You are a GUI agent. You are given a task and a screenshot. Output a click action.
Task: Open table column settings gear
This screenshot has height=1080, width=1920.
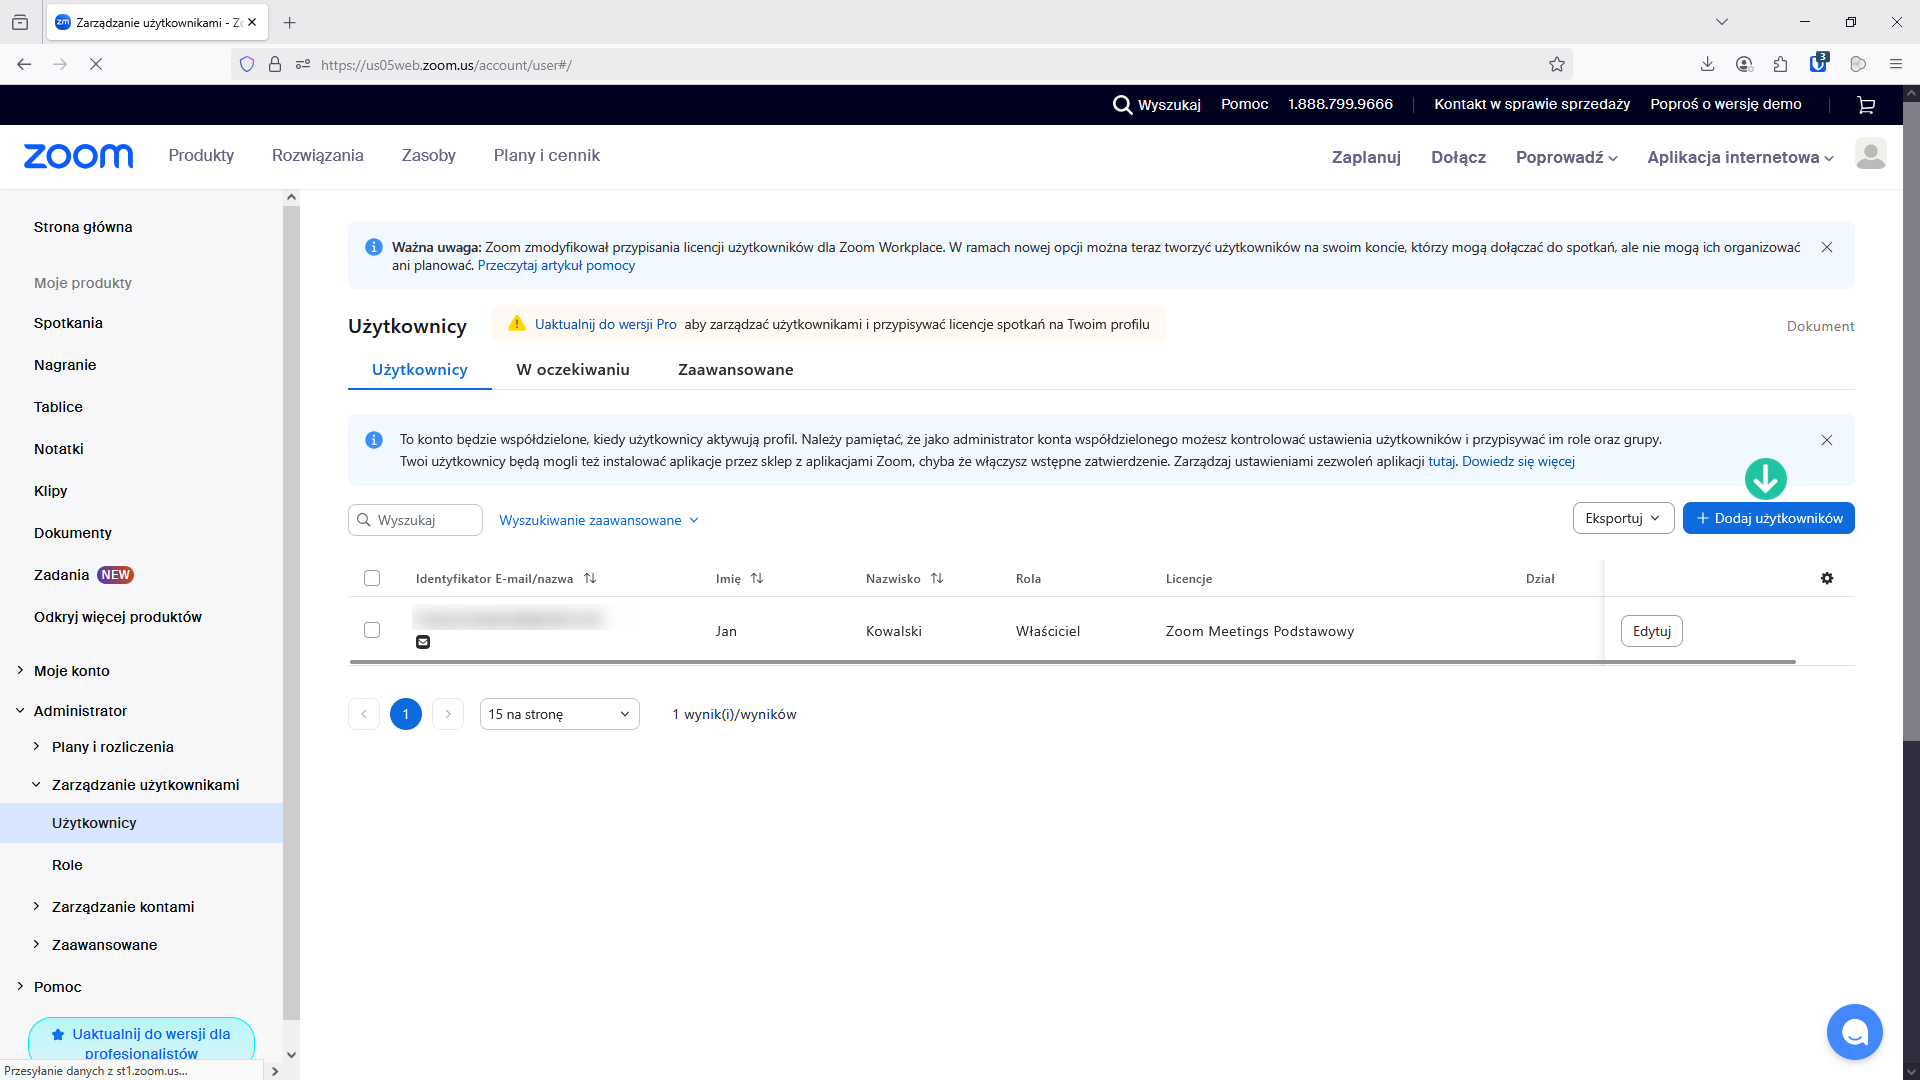coord(1827,578)
